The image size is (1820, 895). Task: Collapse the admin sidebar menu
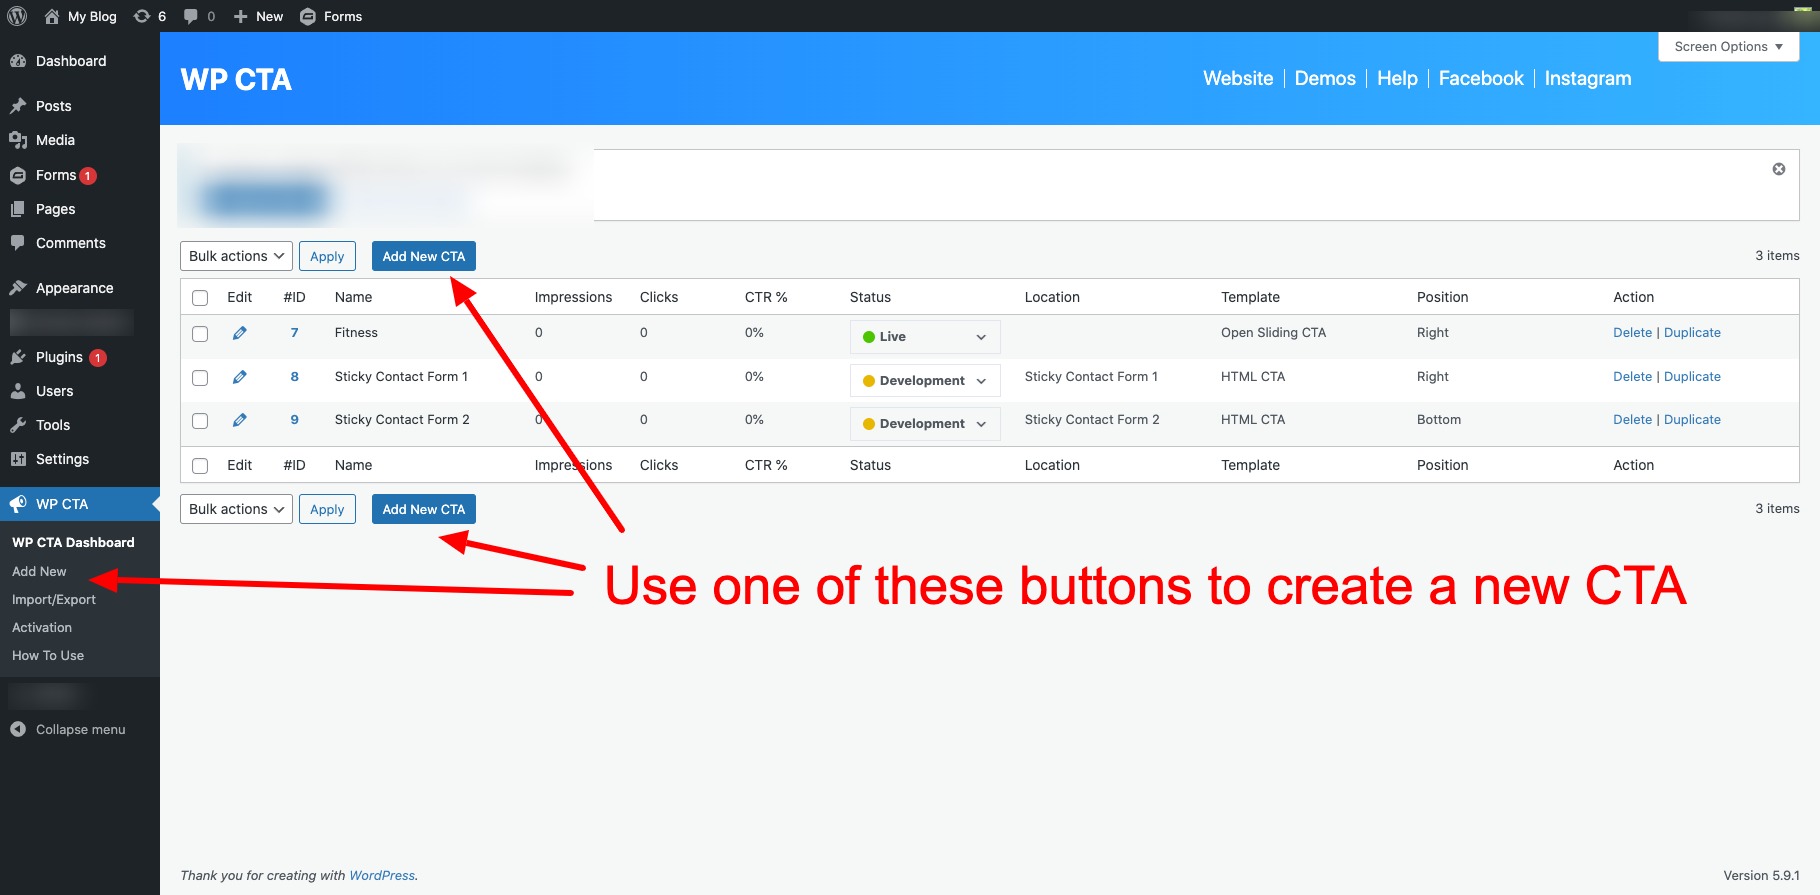[68, 729]
